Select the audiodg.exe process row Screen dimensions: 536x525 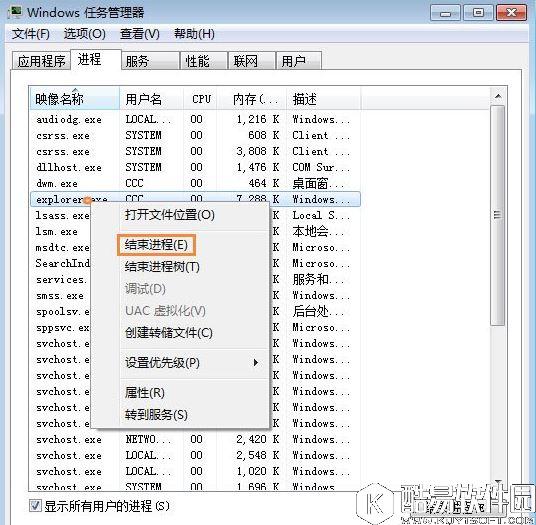[195, 119]
